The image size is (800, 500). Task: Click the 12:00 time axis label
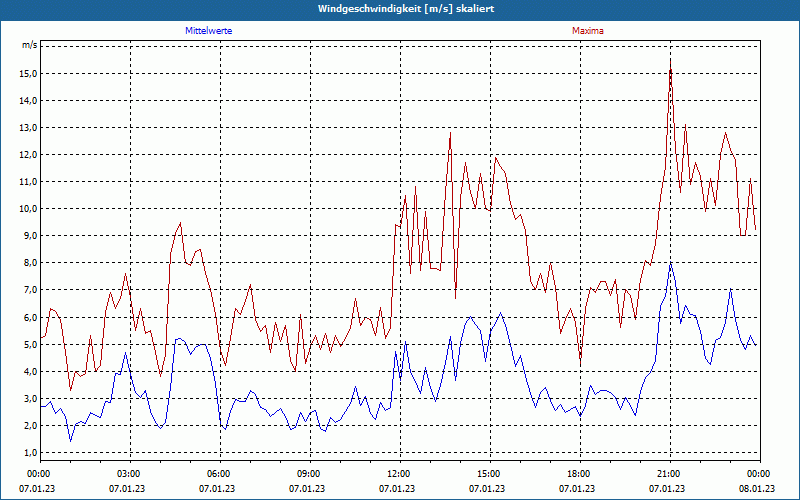pos(397,474)
